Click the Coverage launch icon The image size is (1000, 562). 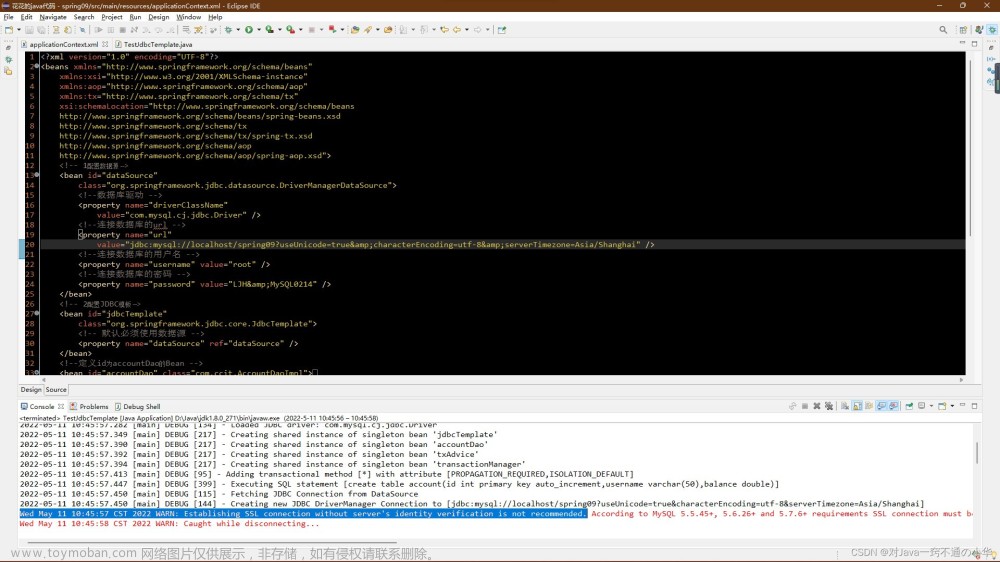[270, 29]
